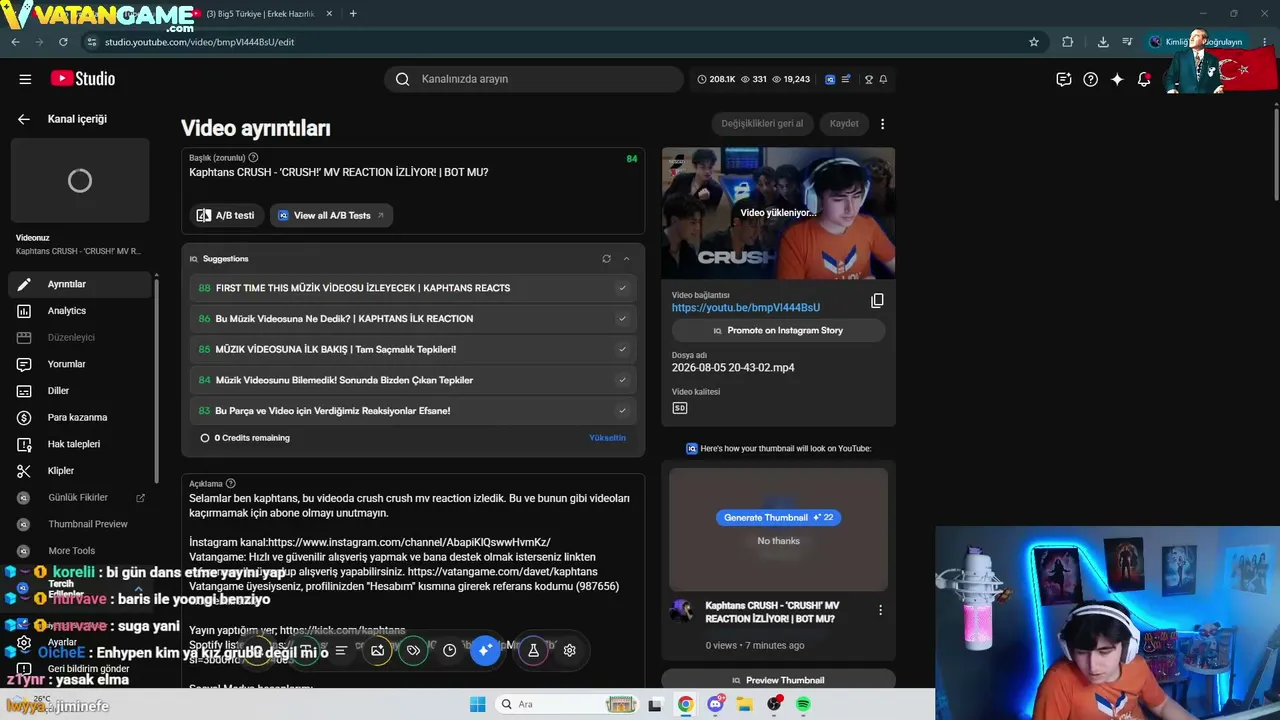Collapse the Suggestions panel
Viewport: 1280px width, 720px height.
(x=627, y=259)
